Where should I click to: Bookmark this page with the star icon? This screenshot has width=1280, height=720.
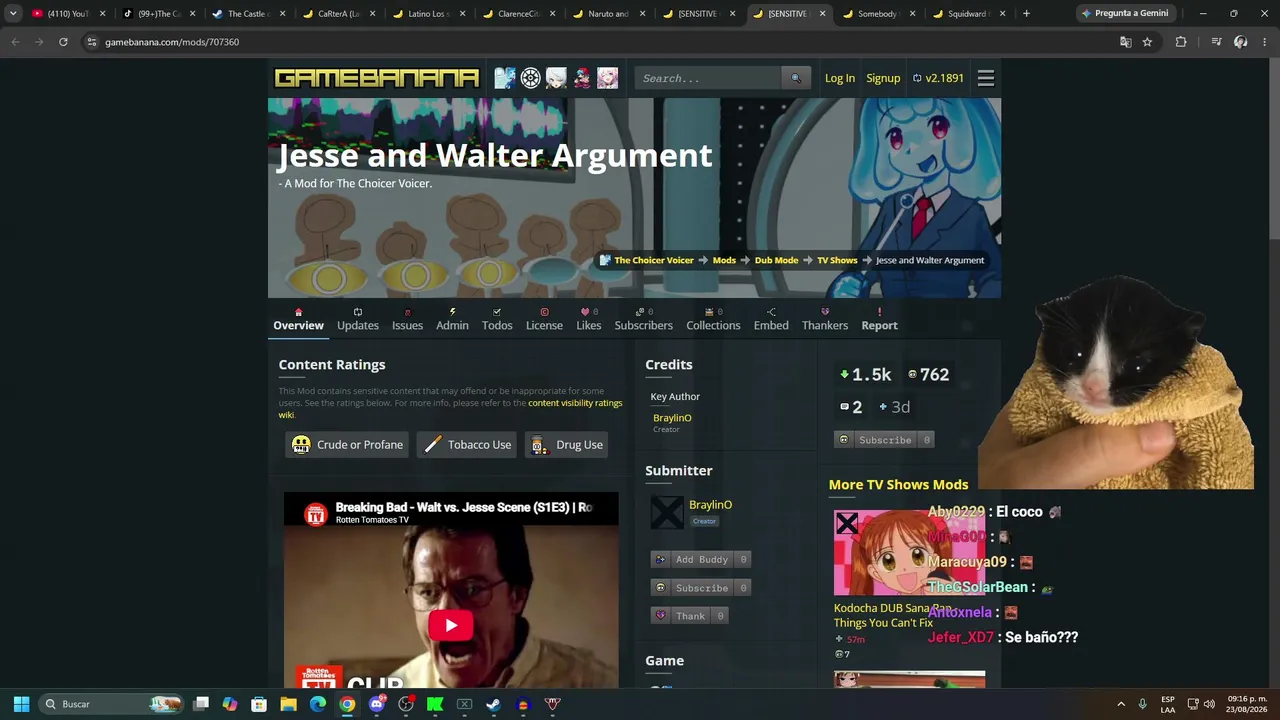tap(1147, 42)
